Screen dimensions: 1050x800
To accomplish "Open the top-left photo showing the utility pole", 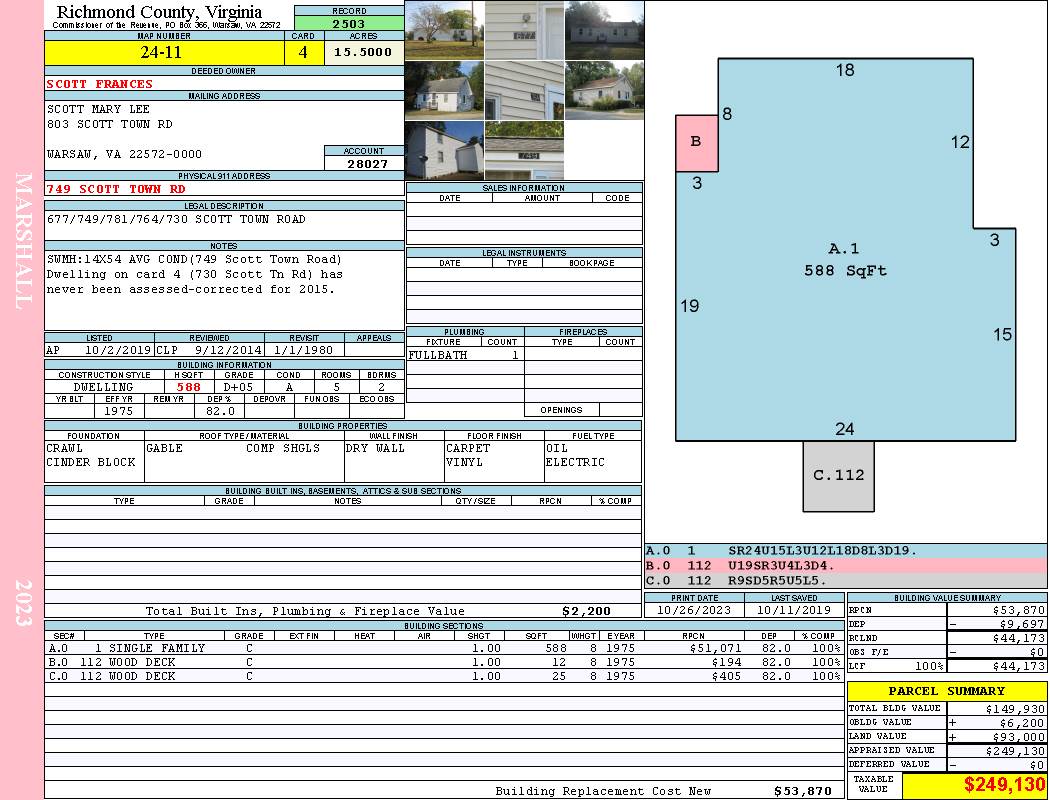I will tap(444, 30).
